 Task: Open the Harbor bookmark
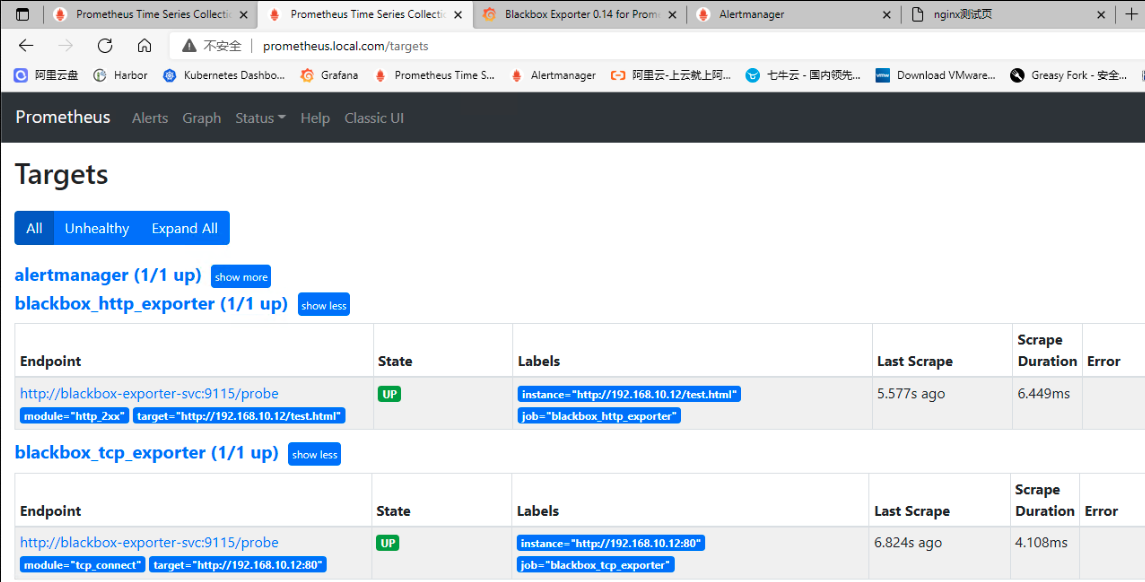tap(120, 75)
